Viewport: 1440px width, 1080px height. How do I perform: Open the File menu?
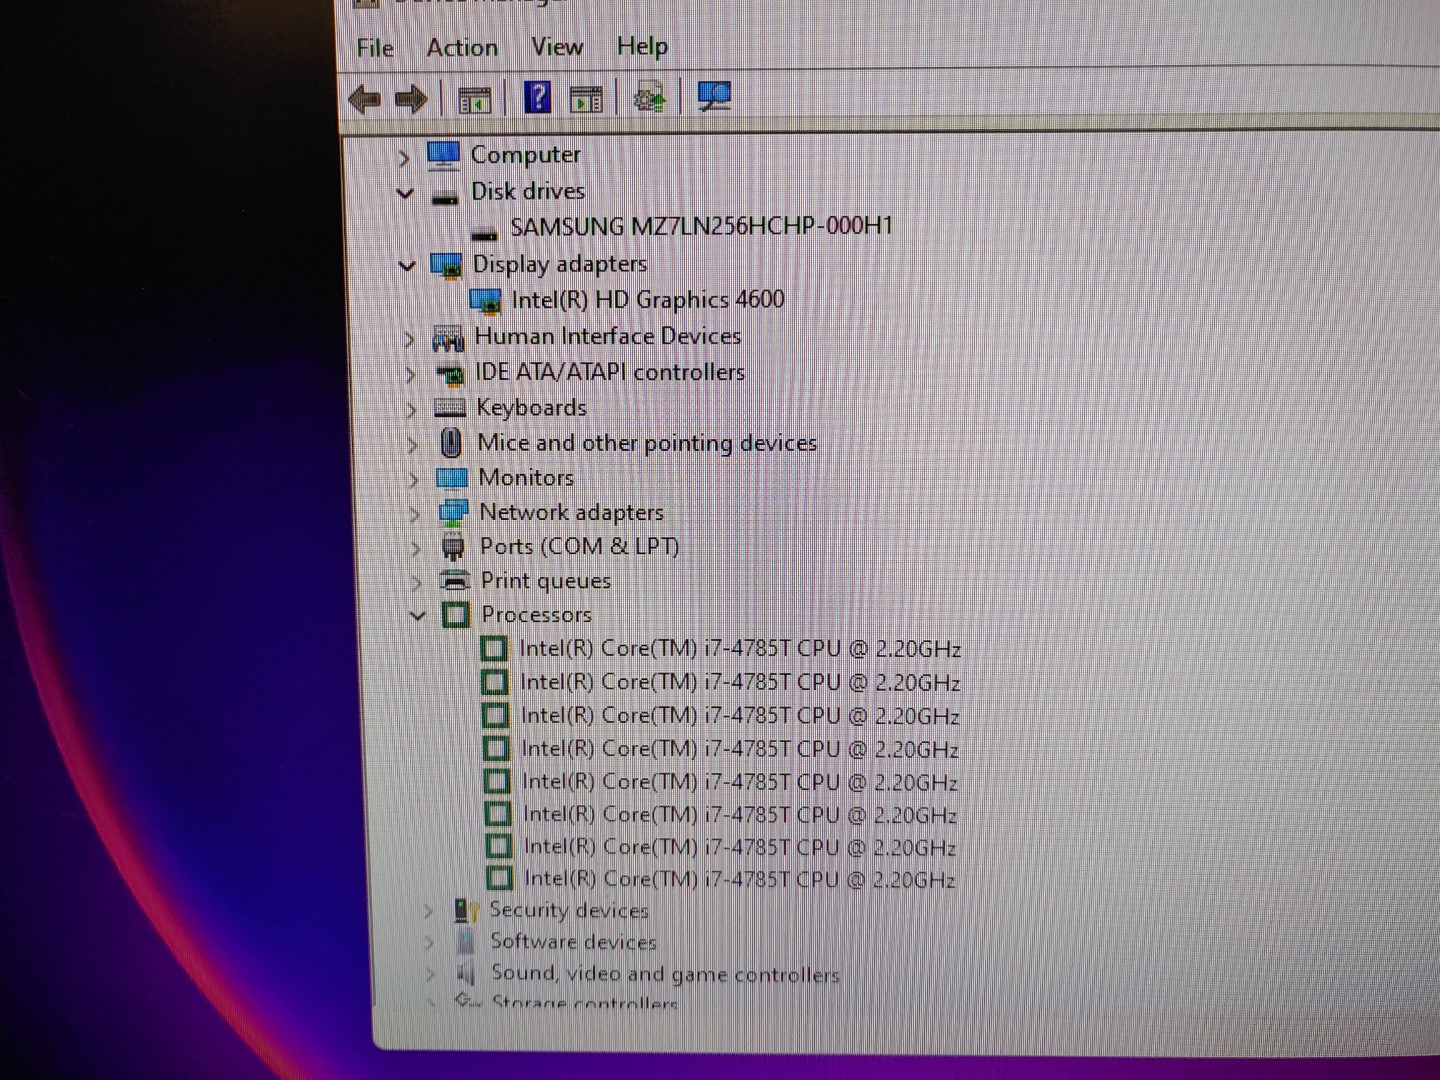pos(375,48)
